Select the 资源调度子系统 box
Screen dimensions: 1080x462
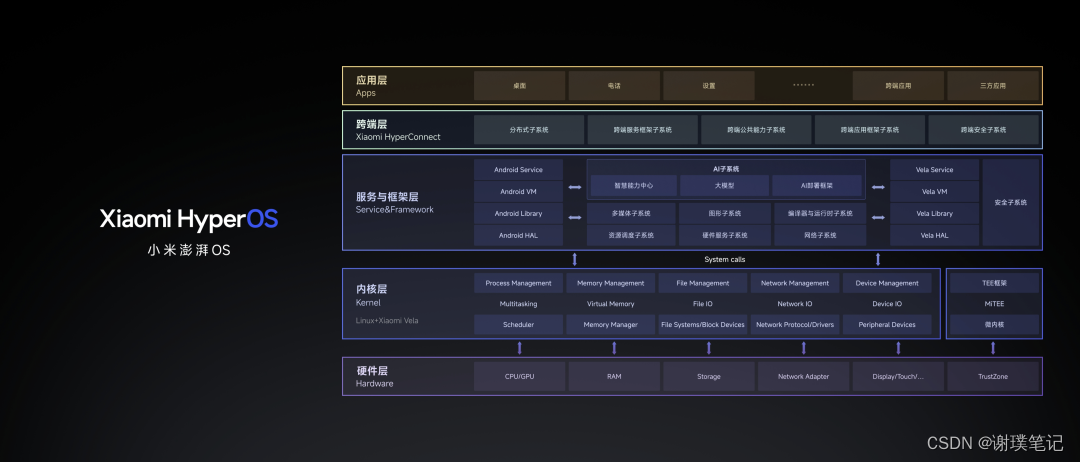point(632,235)
